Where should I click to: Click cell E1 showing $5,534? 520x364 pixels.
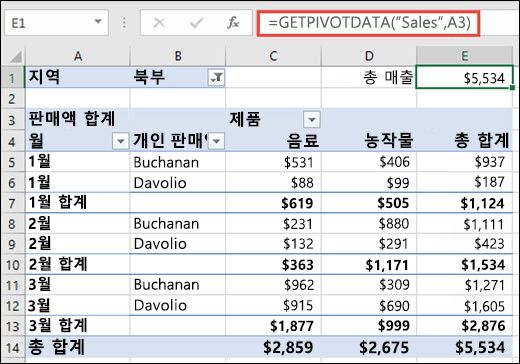pos(464,78)
